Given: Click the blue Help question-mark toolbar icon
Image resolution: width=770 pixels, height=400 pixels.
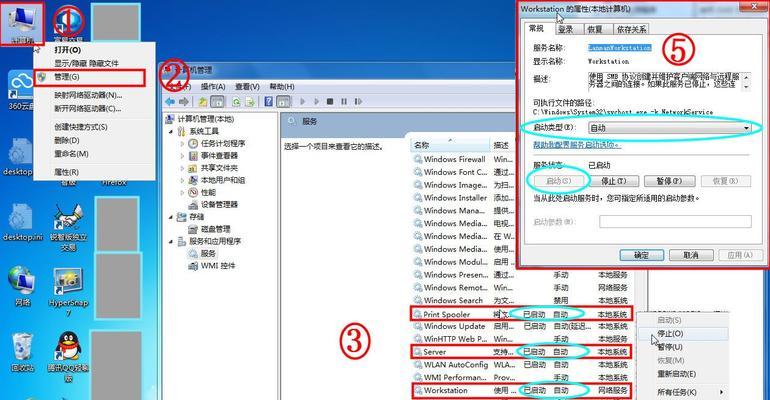Looking at the screenshot, I should tap(269, 102).
